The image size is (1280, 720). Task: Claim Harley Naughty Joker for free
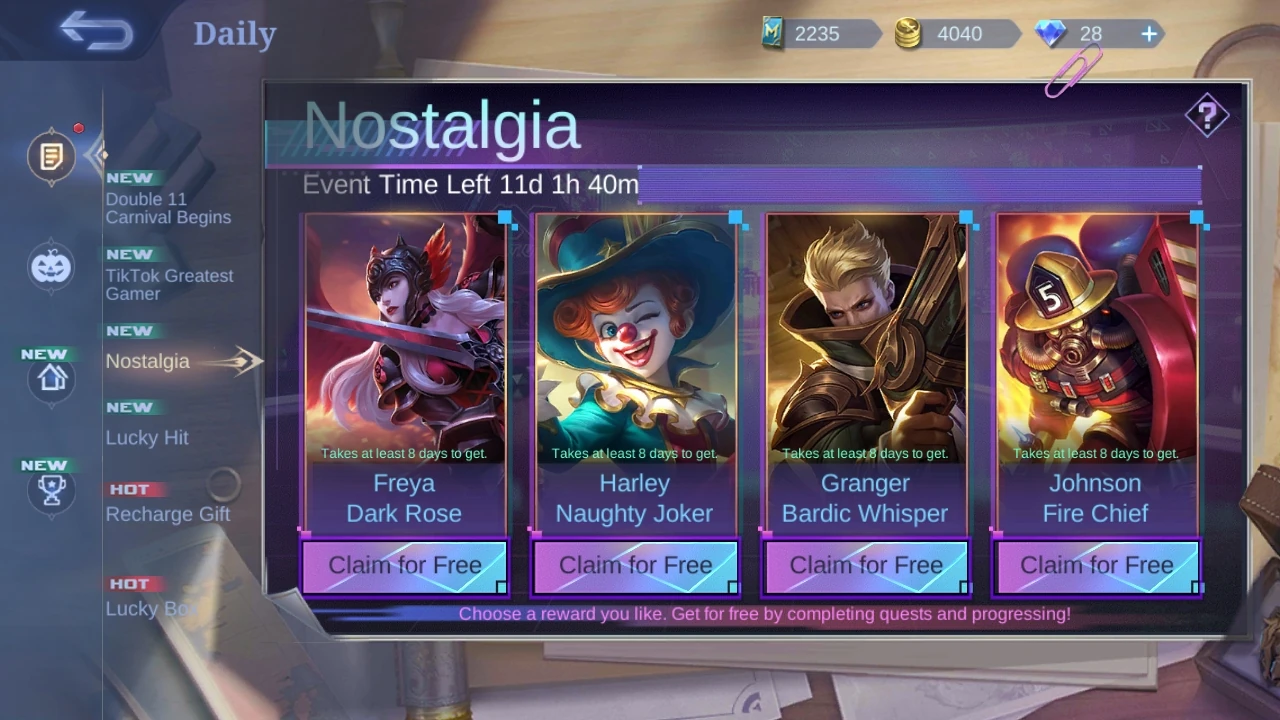[x=636, y=566]
